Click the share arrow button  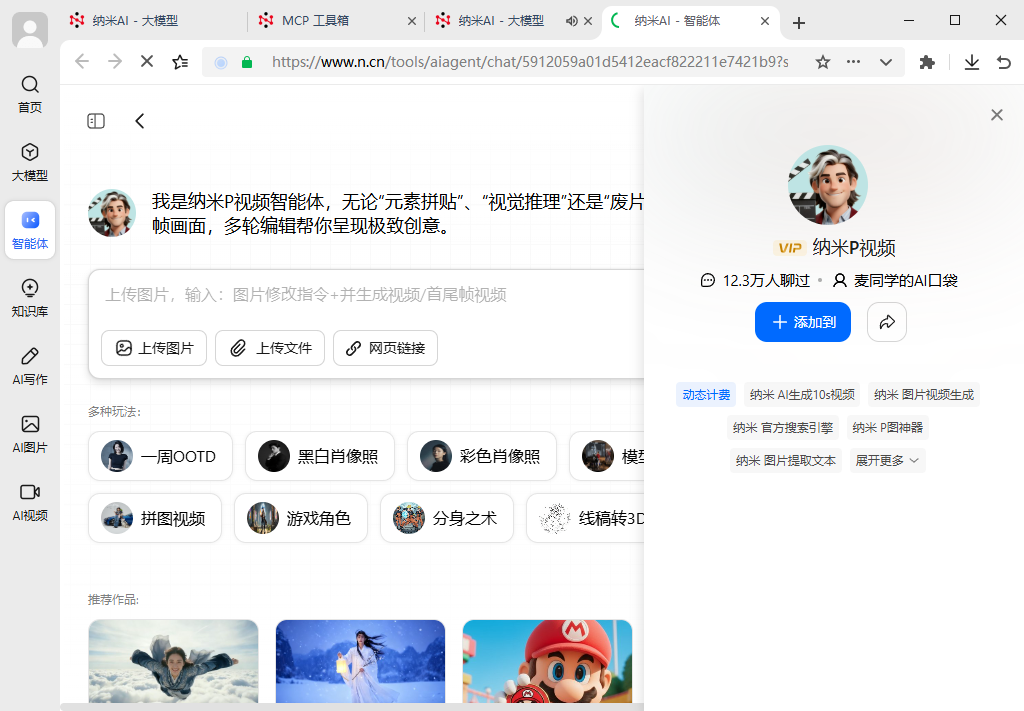(887, 322)
